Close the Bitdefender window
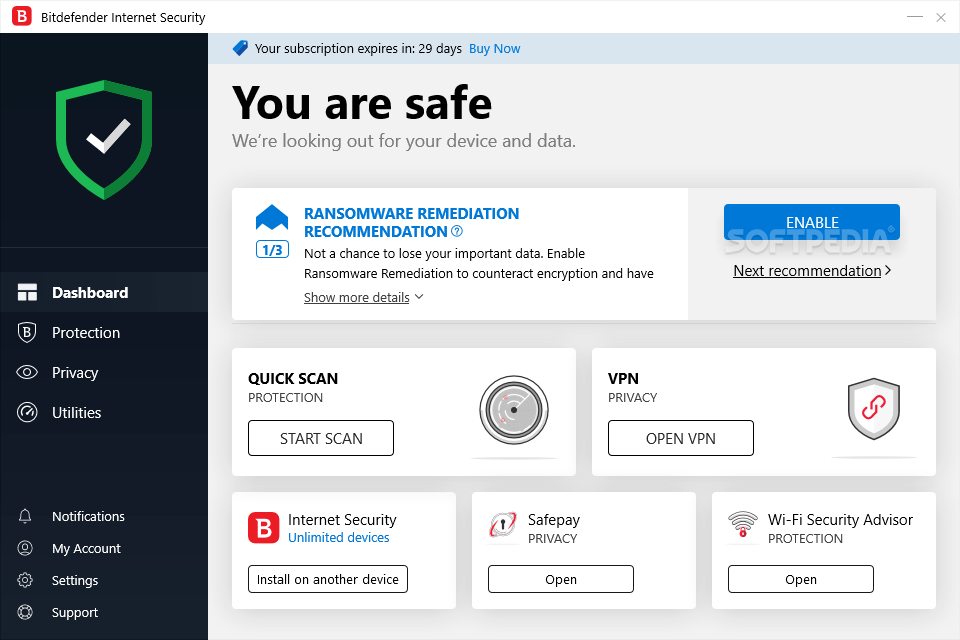This screenshot has width=960, height=640. coord(941,17)
